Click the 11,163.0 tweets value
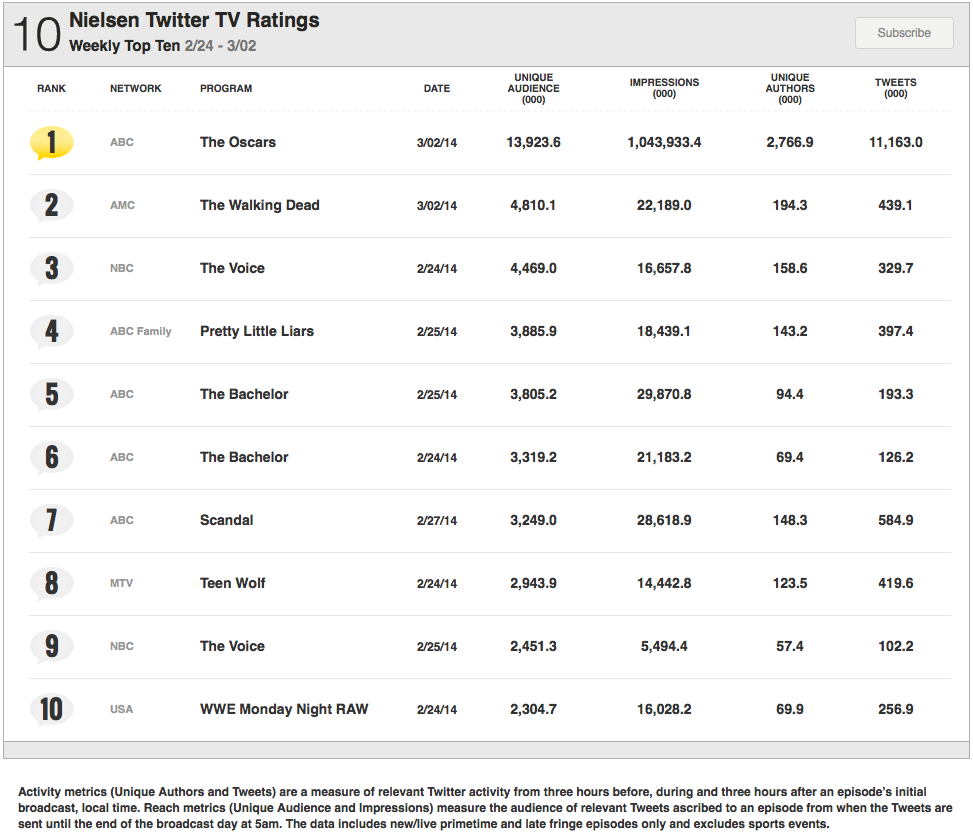The height and width of the screenshot is (840, 973). tap(895, 142)
